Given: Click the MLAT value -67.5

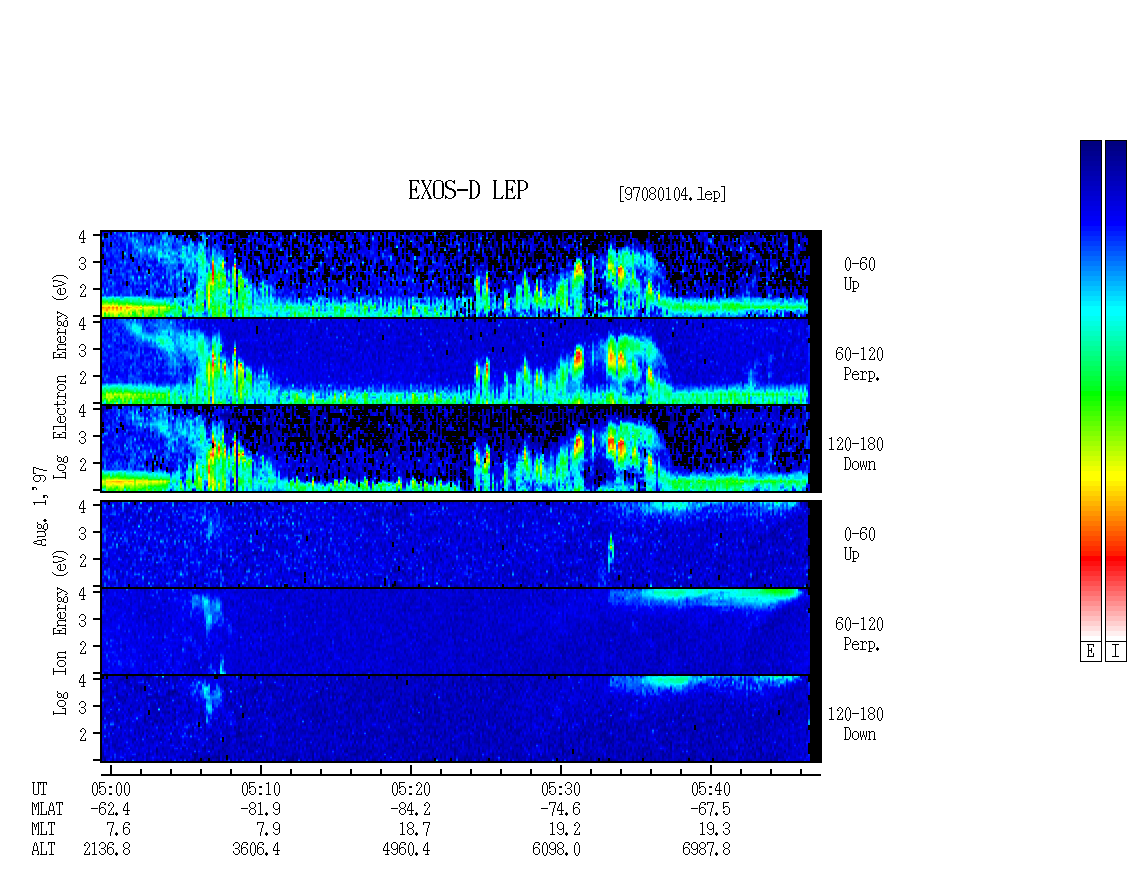Looking at the screenshot, I should tap(710, 809).
